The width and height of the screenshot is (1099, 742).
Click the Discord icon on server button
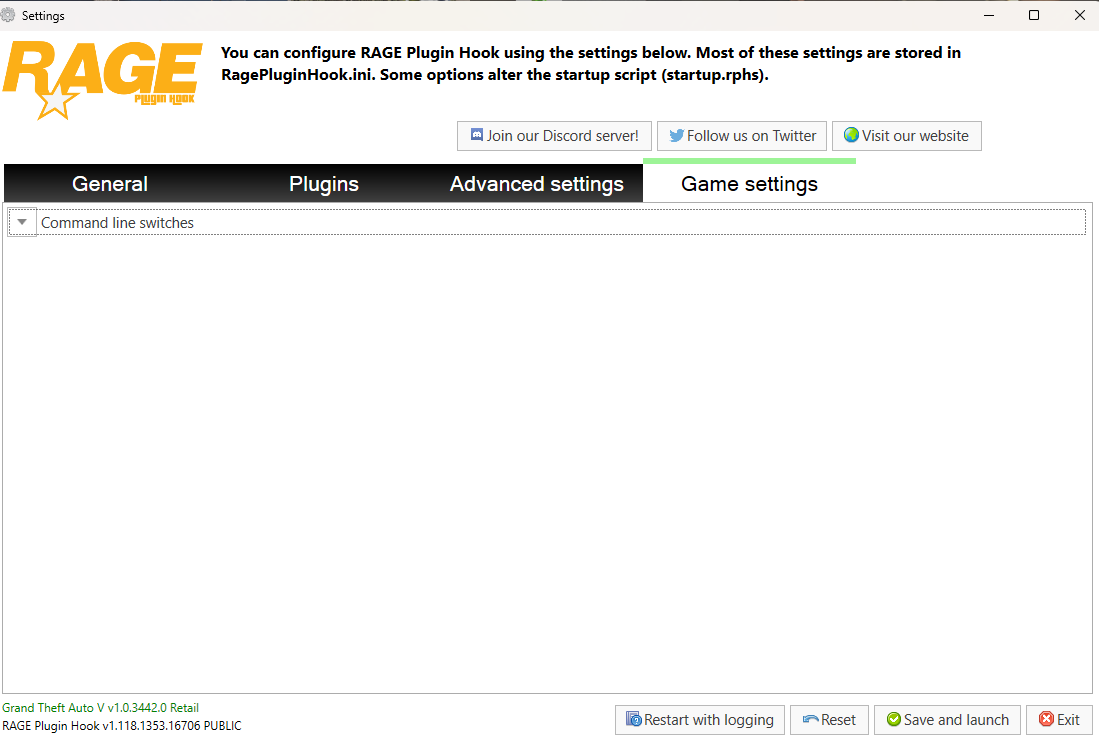coord(477,135)
